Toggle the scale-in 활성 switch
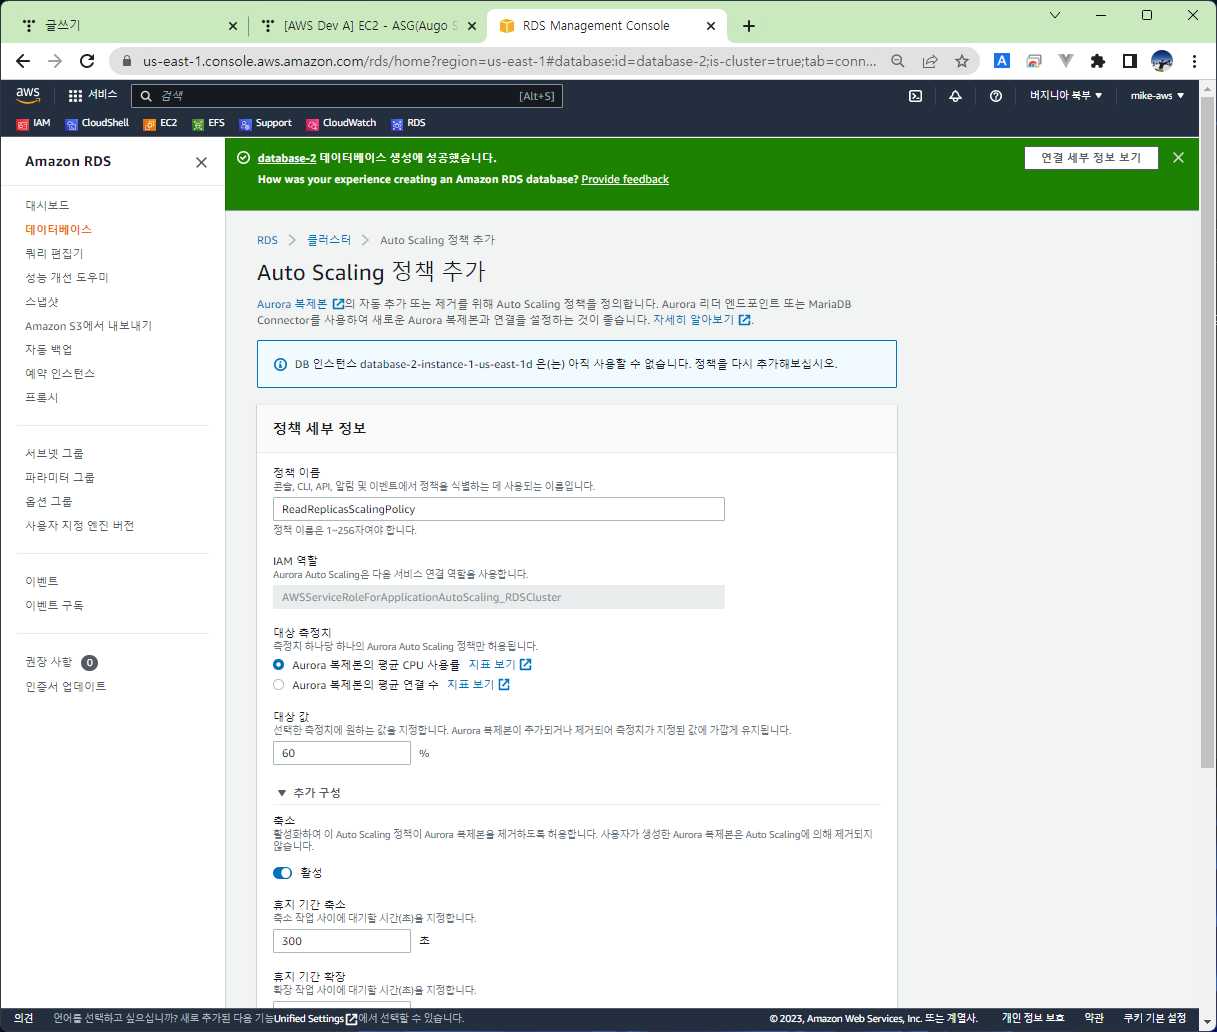Image resolution: width=1217 pixels, height=1032 pixels. (283, 873)
